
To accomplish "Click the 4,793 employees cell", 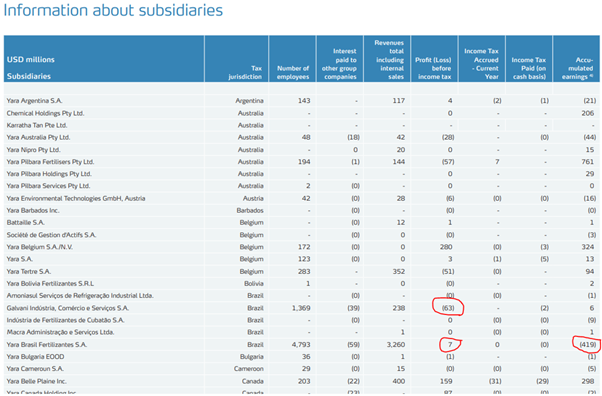I will point(301,345).
